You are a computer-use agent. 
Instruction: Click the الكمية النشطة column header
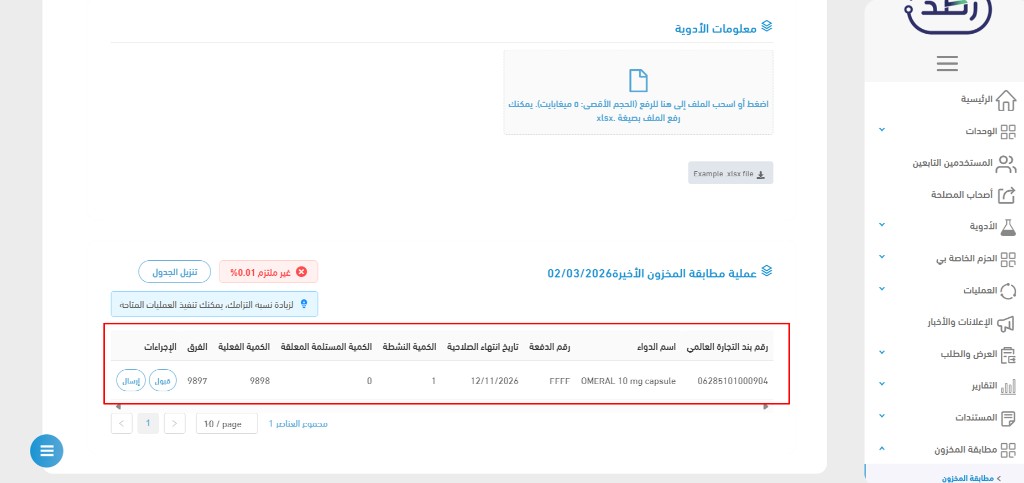[409, 347]
